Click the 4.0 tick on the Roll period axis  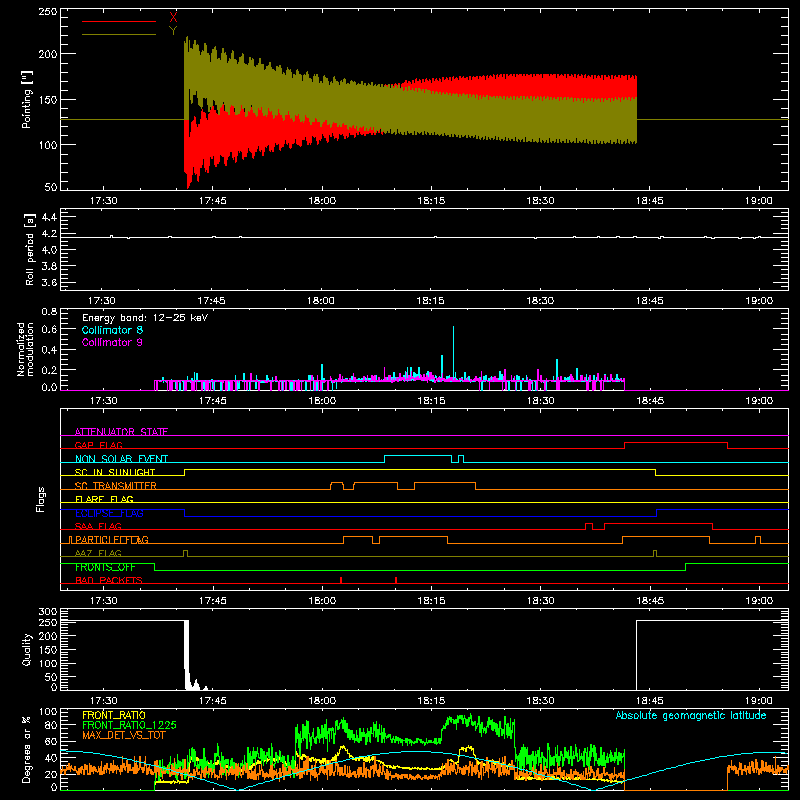[x=49, y=250]
